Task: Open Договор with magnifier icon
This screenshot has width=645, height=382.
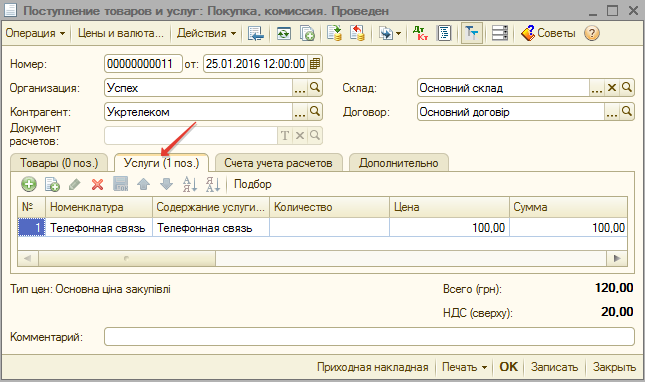Action: click(627, 111)
